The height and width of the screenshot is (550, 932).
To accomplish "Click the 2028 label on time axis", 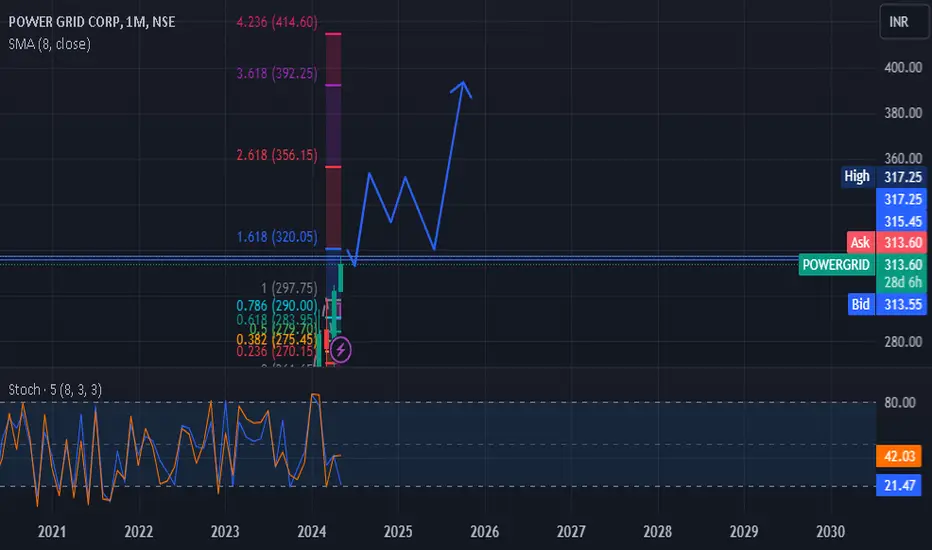I will [x=657, y=532].
